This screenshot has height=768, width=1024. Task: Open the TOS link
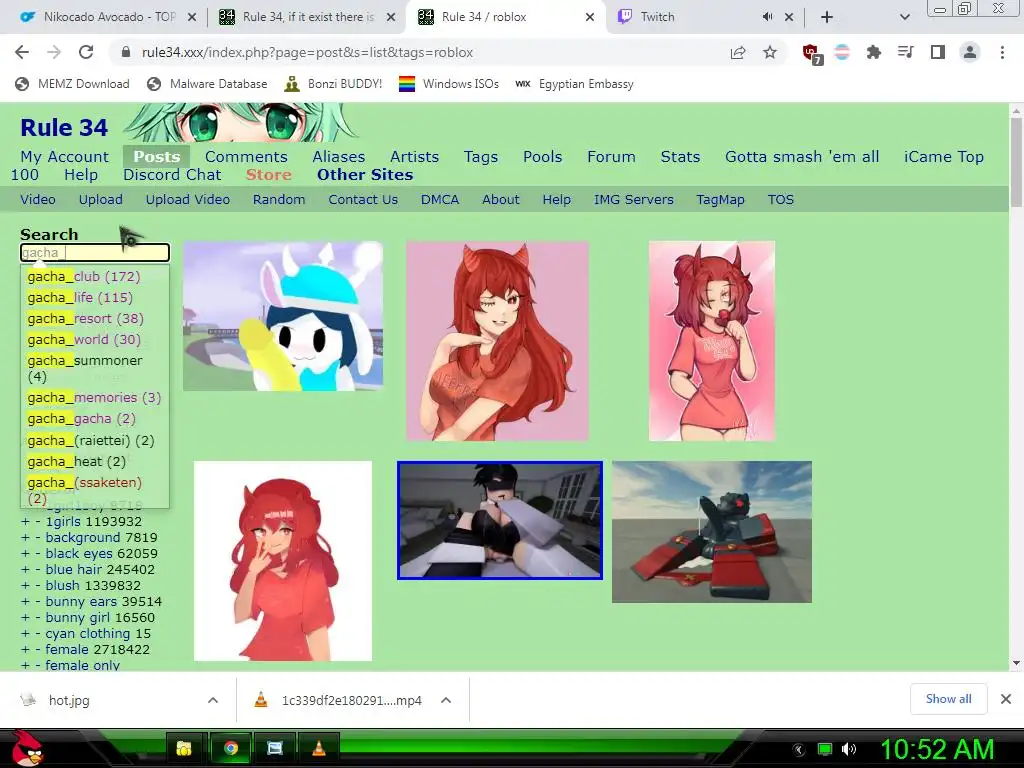tap(780, 200)
